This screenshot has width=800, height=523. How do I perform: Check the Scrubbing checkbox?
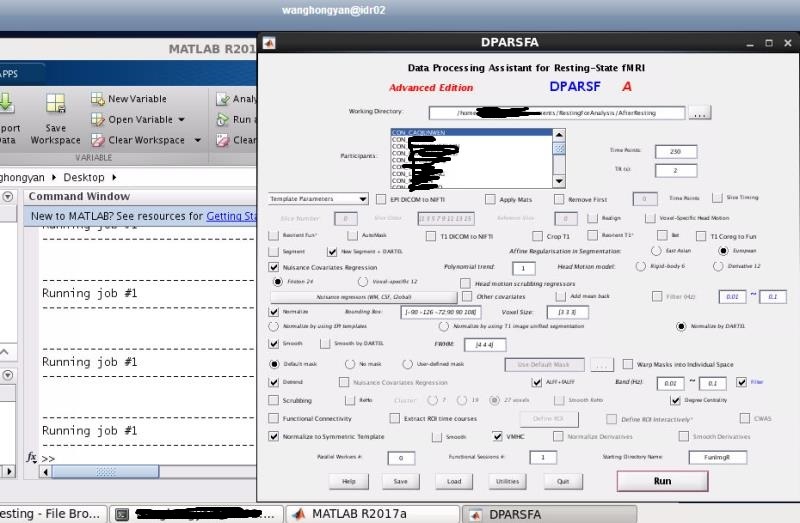click(273, 400)
